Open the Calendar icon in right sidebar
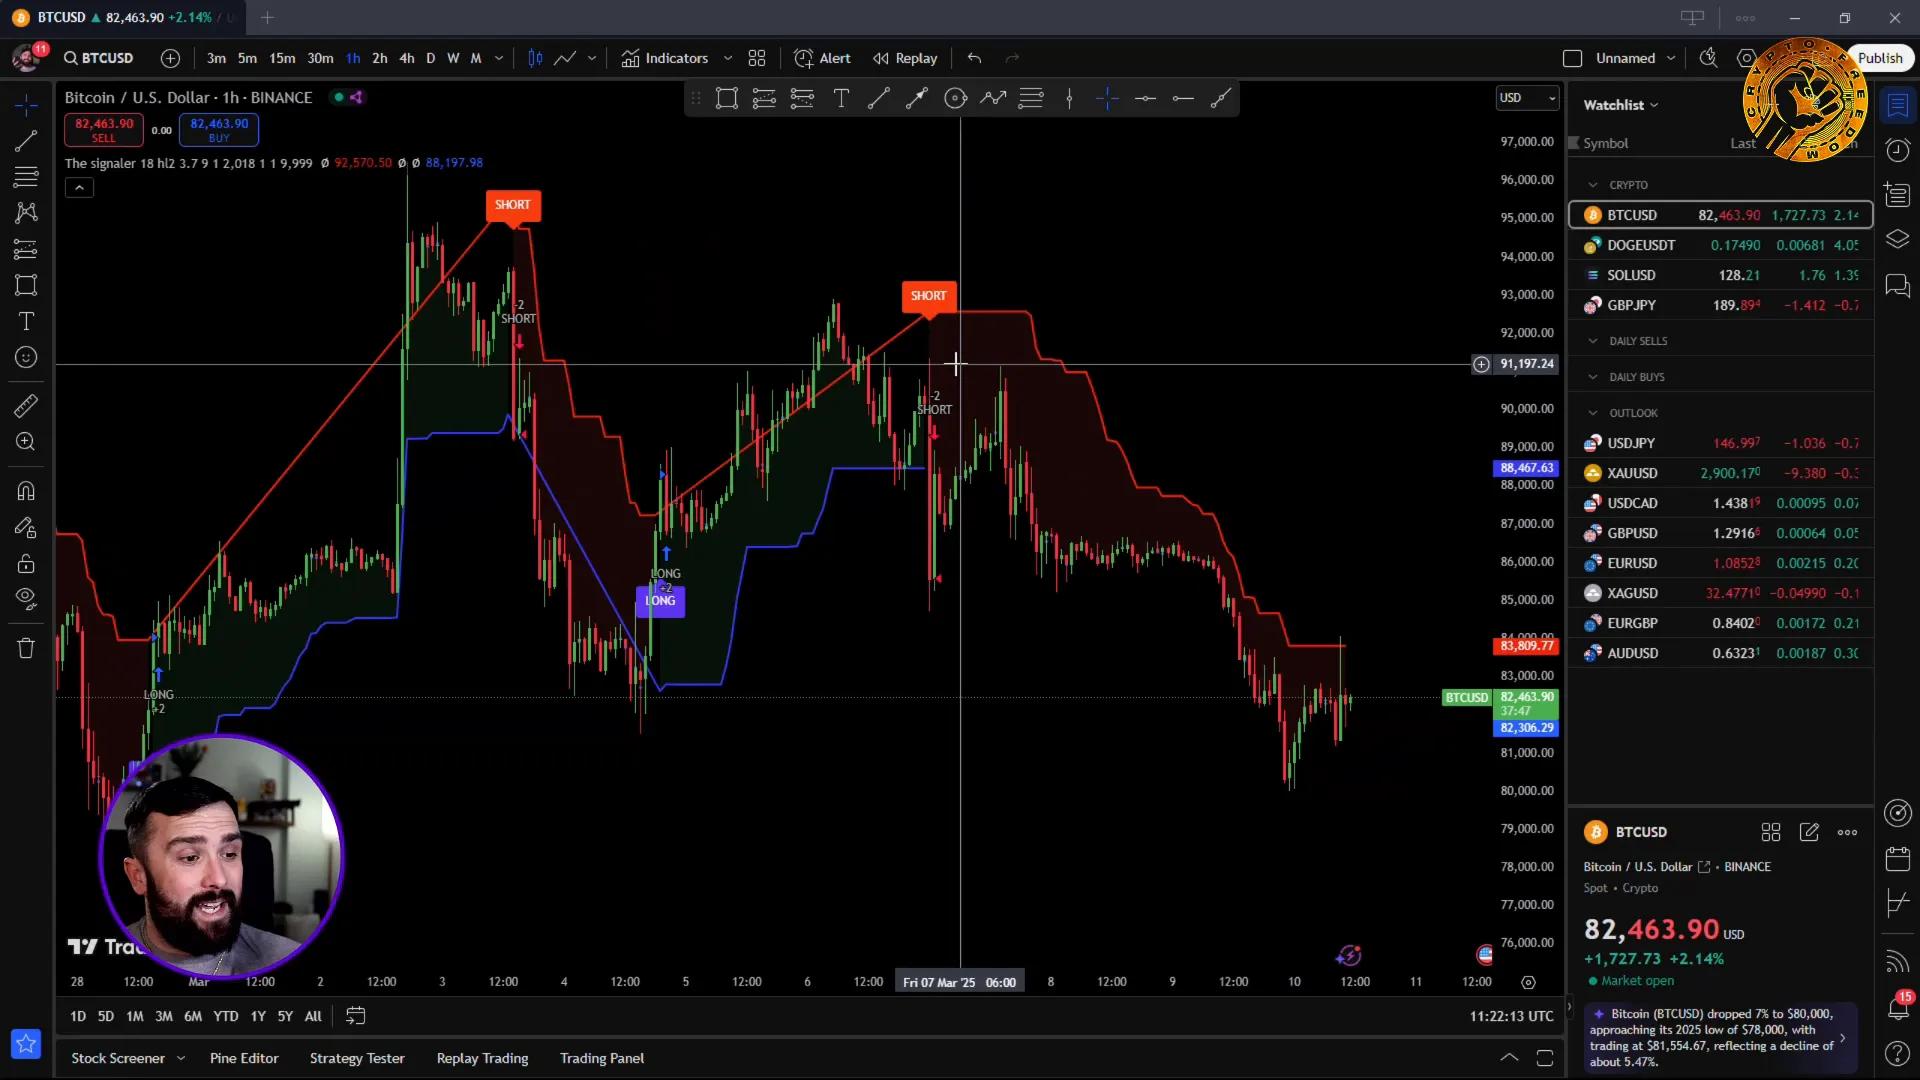This screenshot has width=1920, height=1080. [x=1897, y=858]
